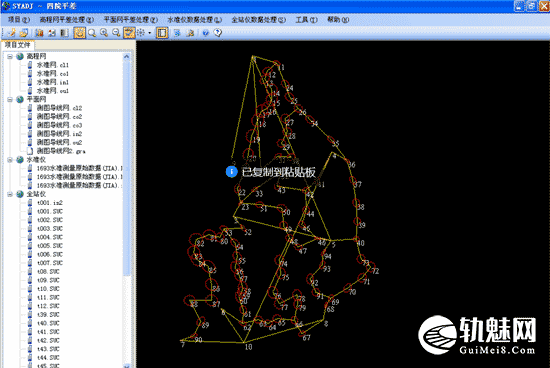Click the toolbar icon left of the striped table icon
This screenshot has height=368, width=550.
52,33
